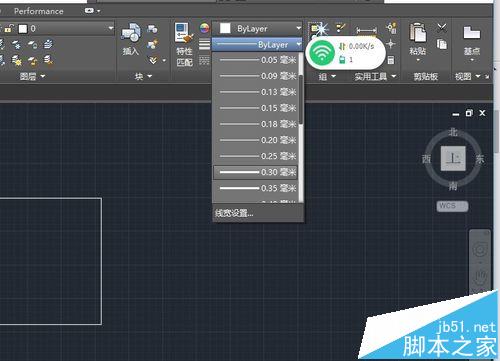The height and width of the screenshot is (361, 500).
Task: Expand the 实用工具 panel
Action: click(x=375, y=77)
